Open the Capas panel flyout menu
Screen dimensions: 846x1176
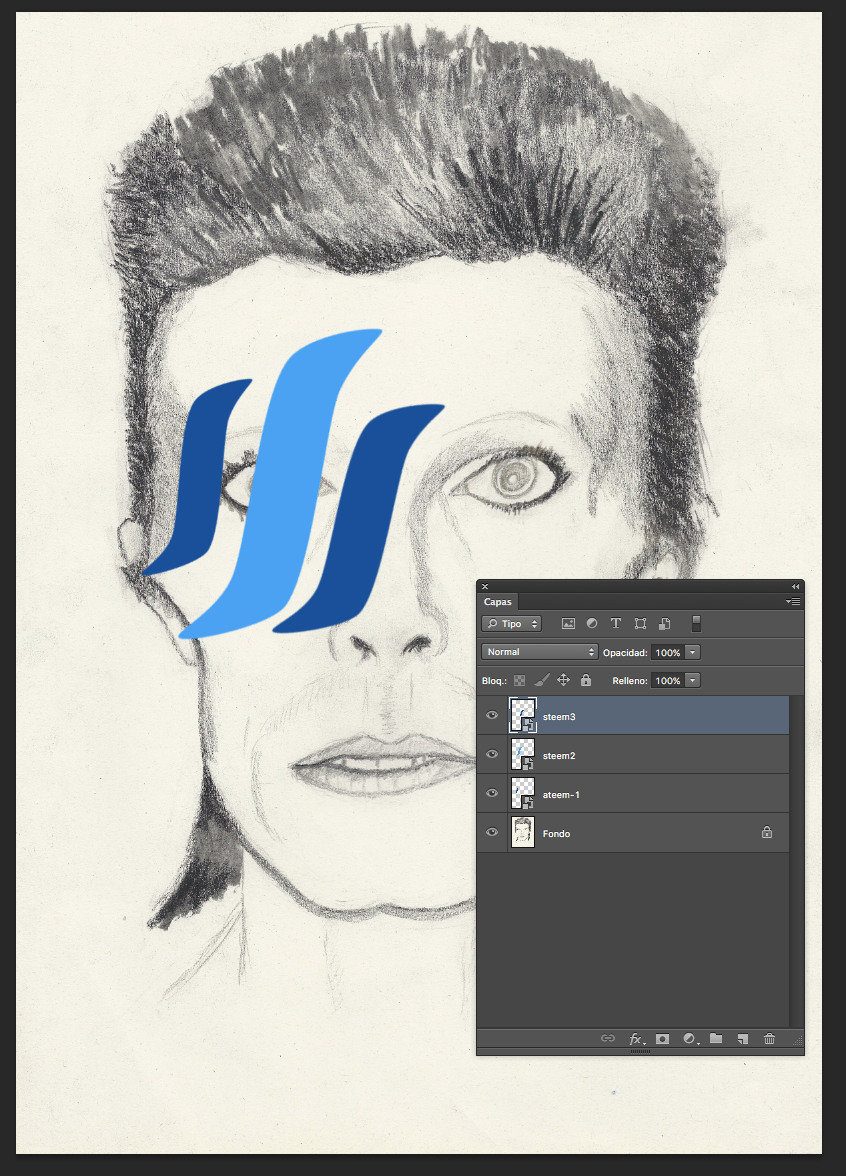(794, 602)
